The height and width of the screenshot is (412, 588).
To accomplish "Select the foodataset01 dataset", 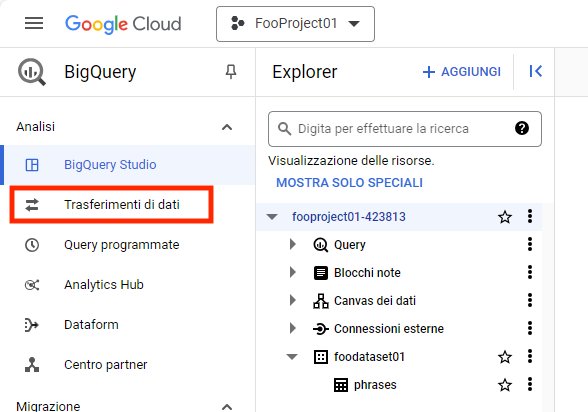I will pos(369,357).
